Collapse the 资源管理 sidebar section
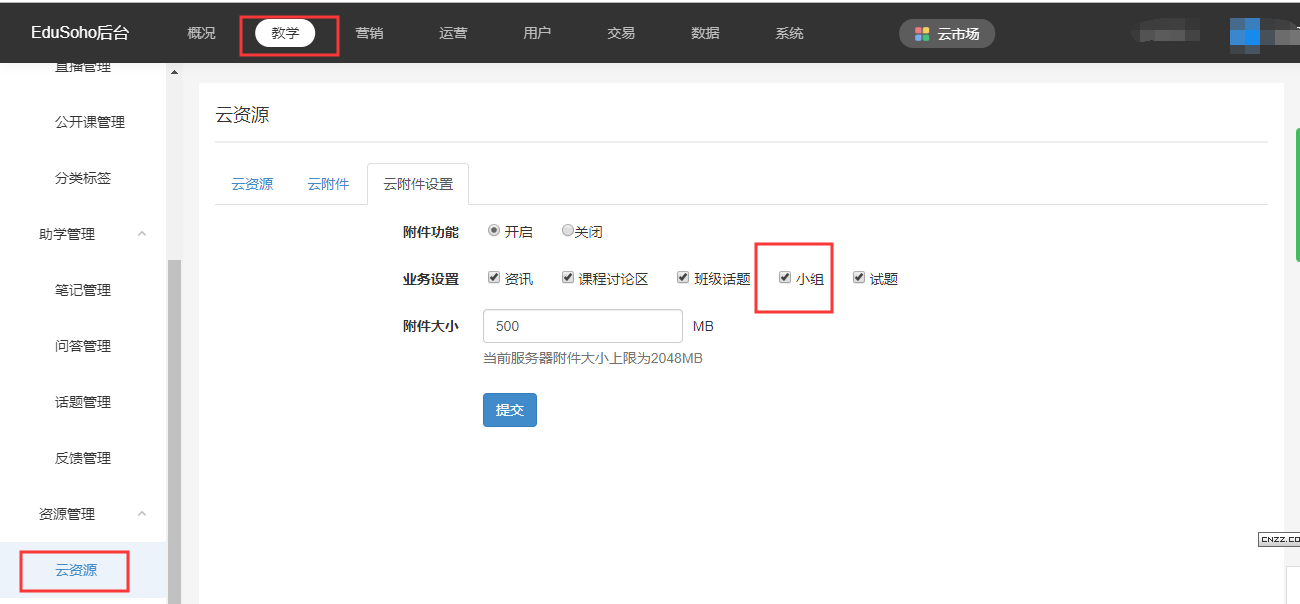Screen dimensions: 1300x604 pyautogui.click(x=141, y=514)
